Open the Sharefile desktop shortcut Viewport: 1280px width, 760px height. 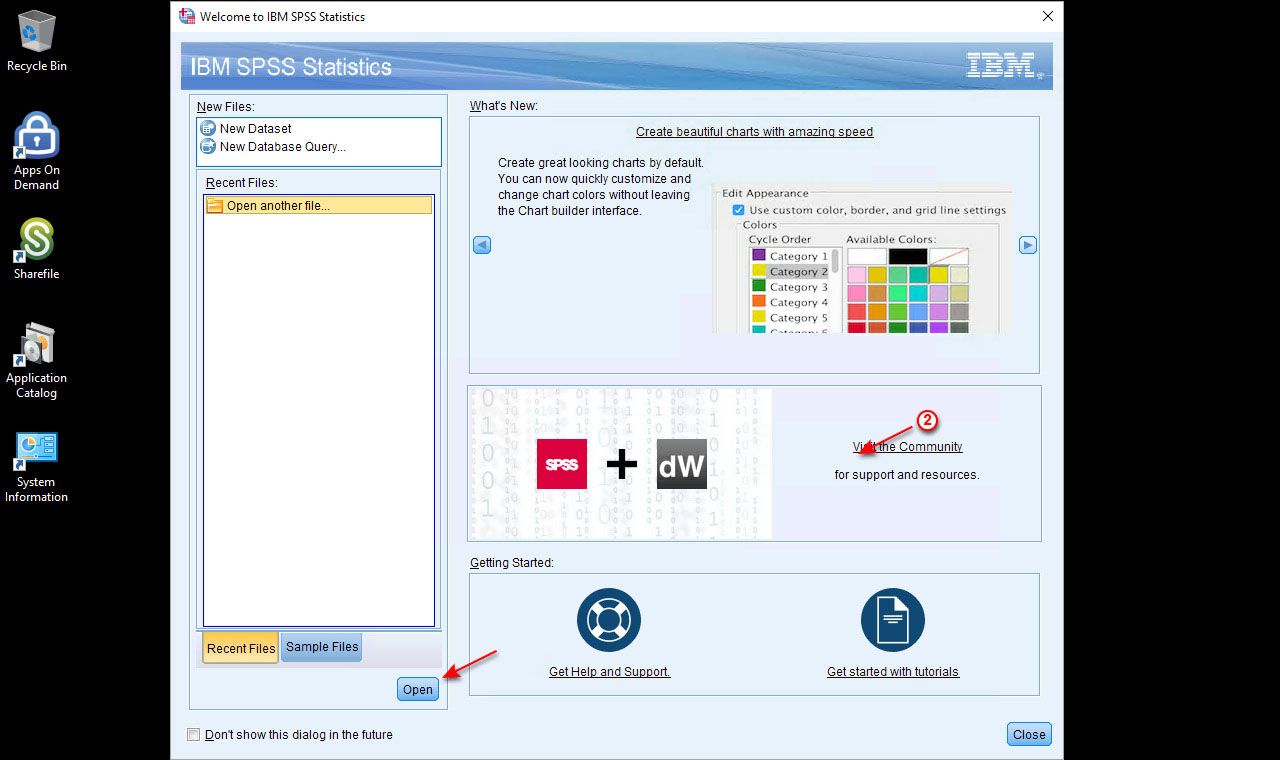click(37, 241)
